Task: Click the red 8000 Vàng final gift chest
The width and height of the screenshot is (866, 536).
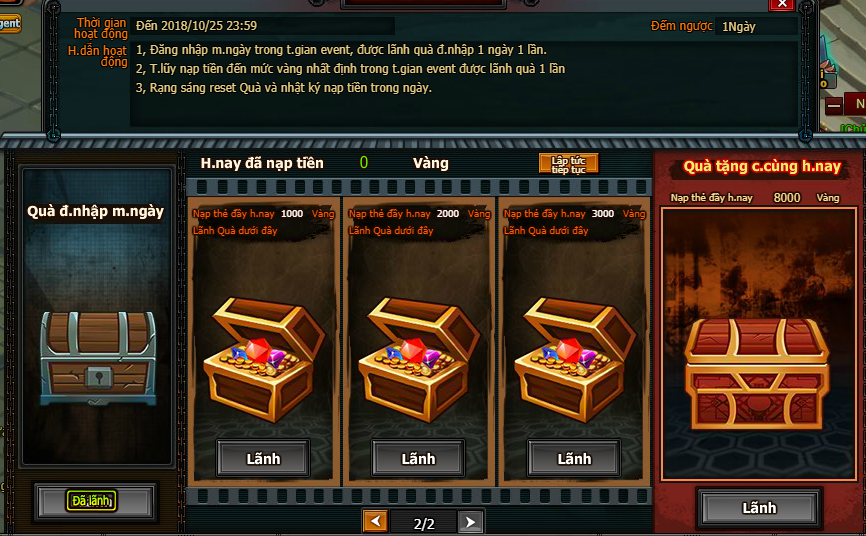Action: pyautogui.click(x=757, y=374)
